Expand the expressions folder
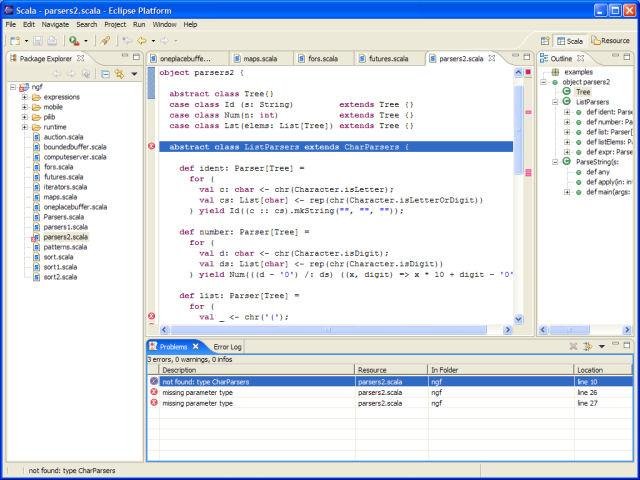The height and width of the screenshot is (480, 640). tap(24, 97)
